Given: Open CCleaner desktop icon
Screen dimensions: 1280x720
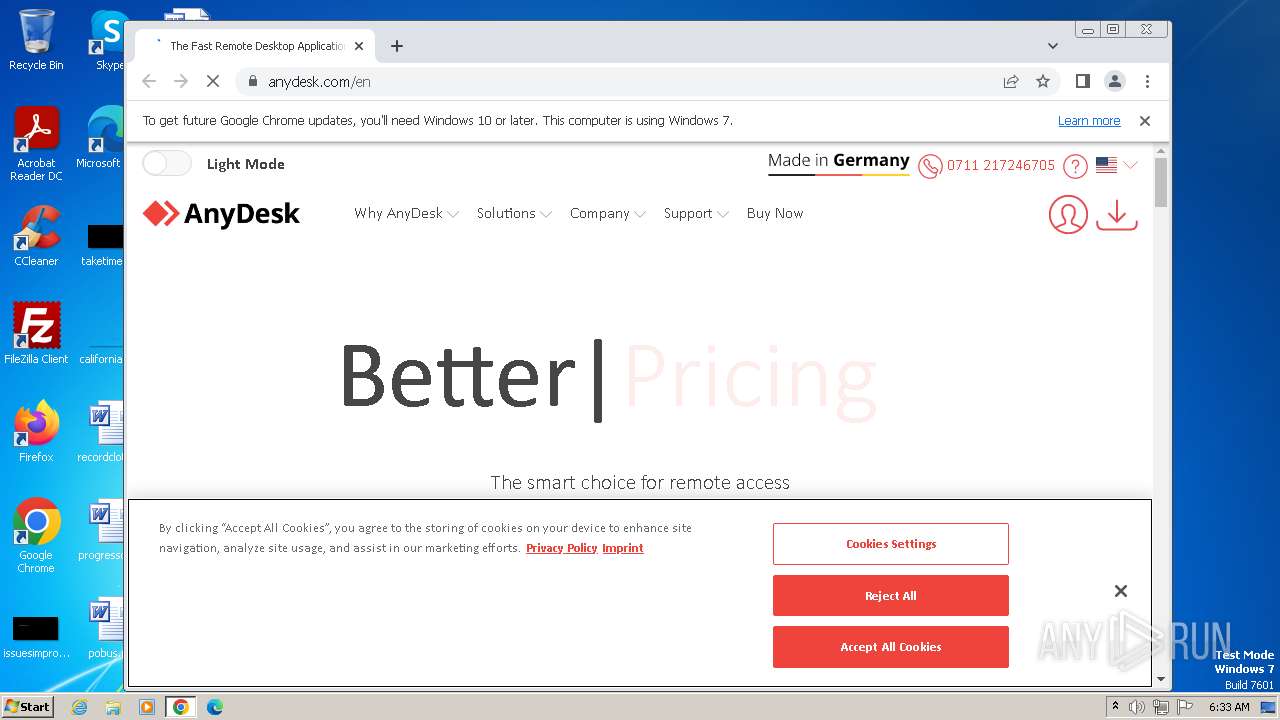Looking at the screenshot, I should pos(36,236).
